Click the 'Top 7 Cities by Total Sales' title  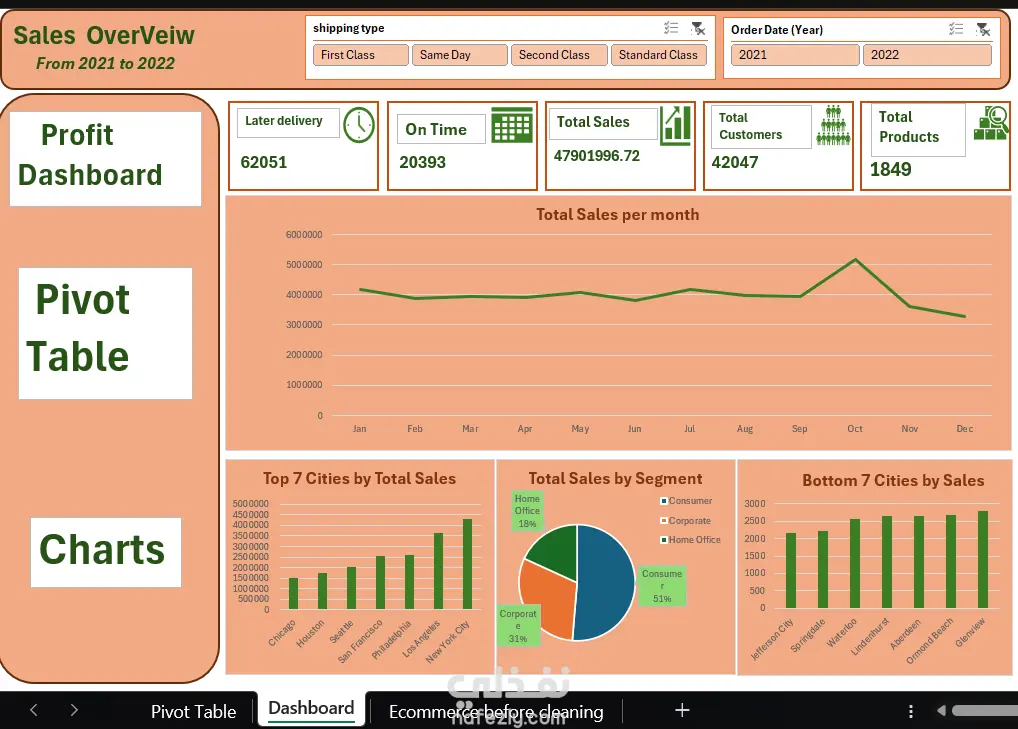coord(359,479)
